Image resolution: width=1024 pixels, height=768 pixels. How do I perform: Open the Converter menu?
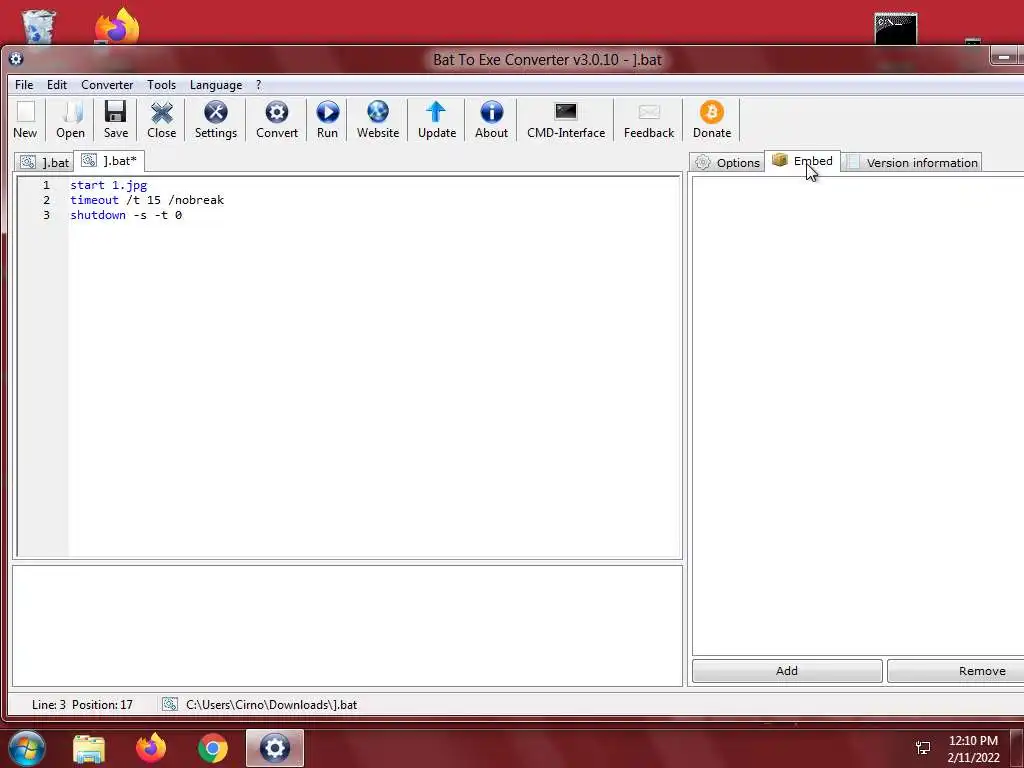pyautogui.click(x=107, y=85)
